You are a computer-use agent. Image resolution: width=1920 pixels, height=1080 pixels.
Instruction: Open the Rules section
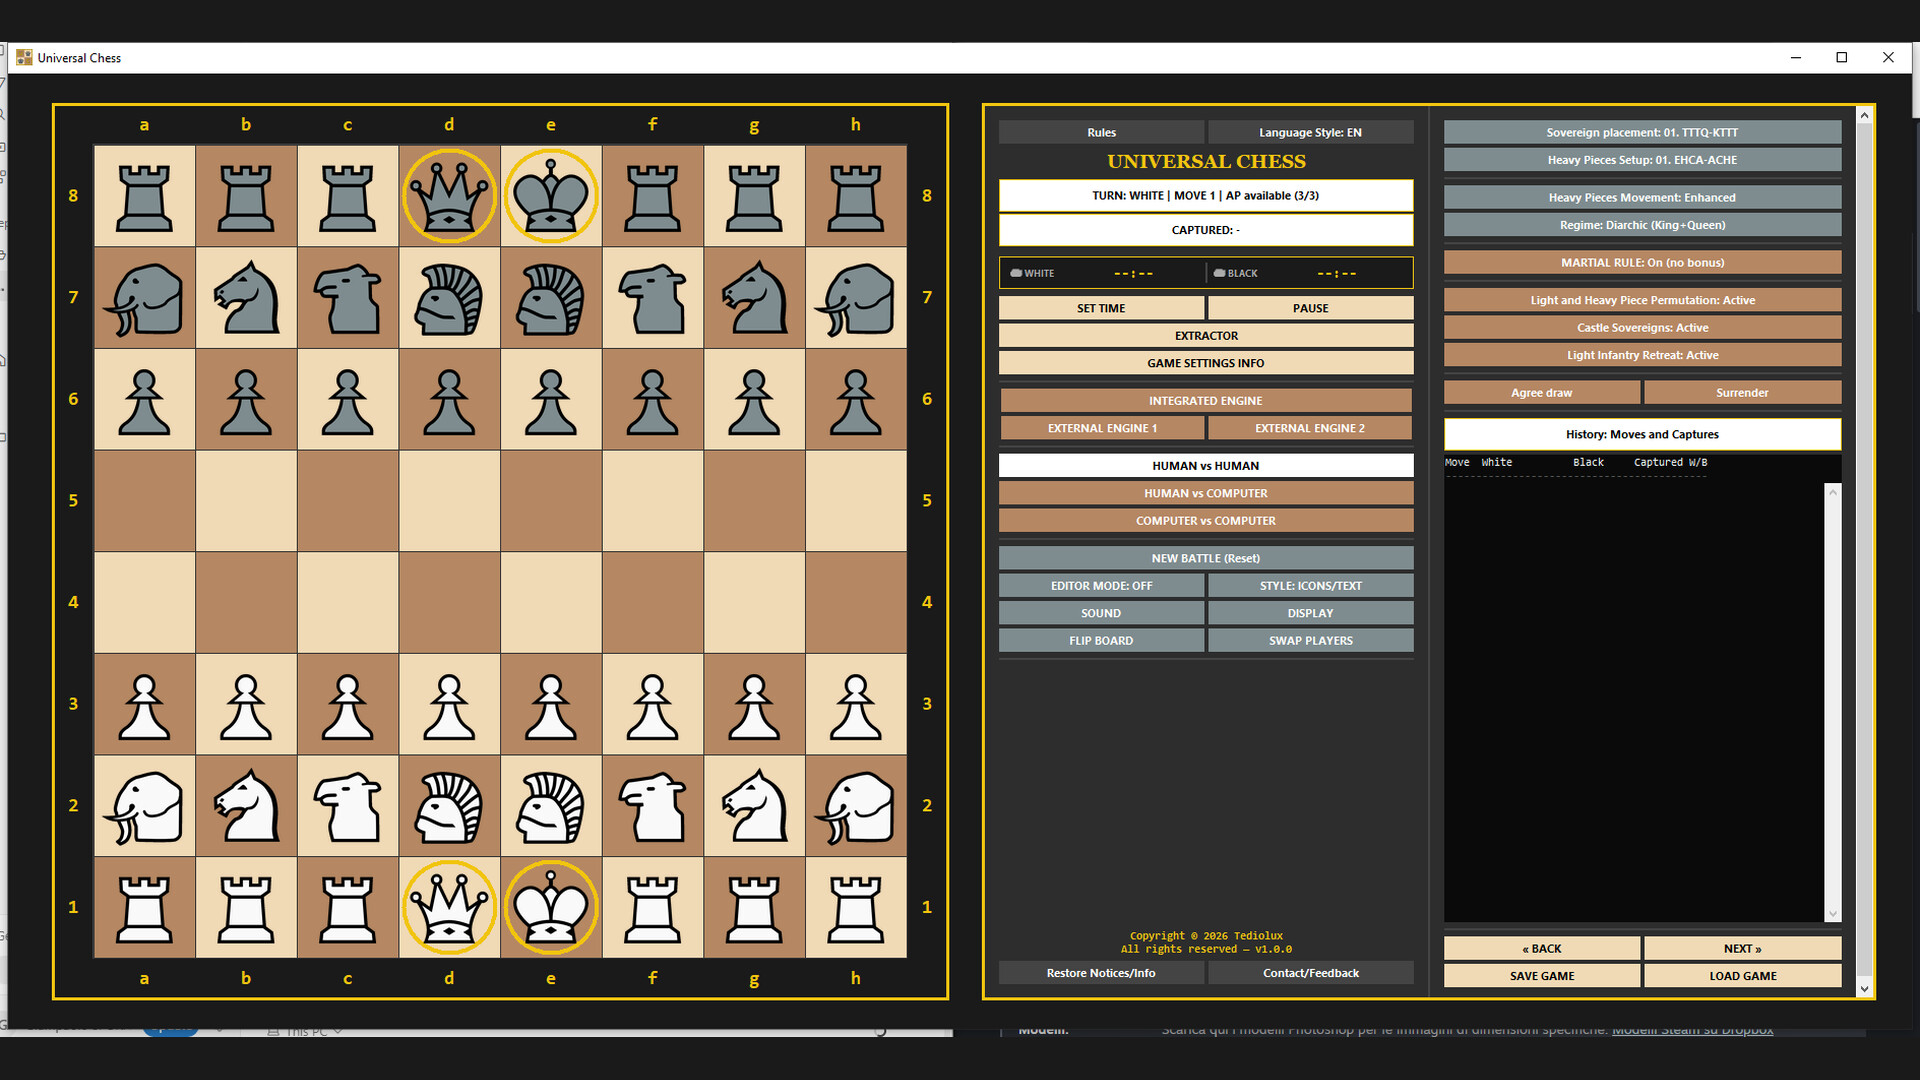click(1101, 132)
